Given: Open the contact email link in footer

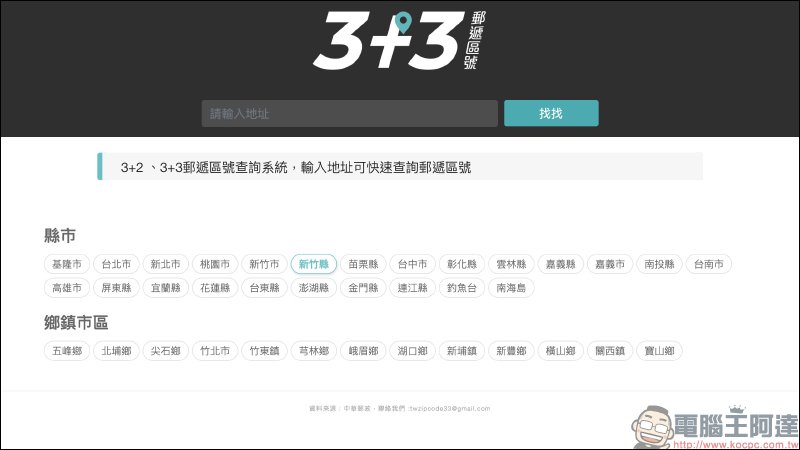Looking at the screenshot, I should coord(449,409).
